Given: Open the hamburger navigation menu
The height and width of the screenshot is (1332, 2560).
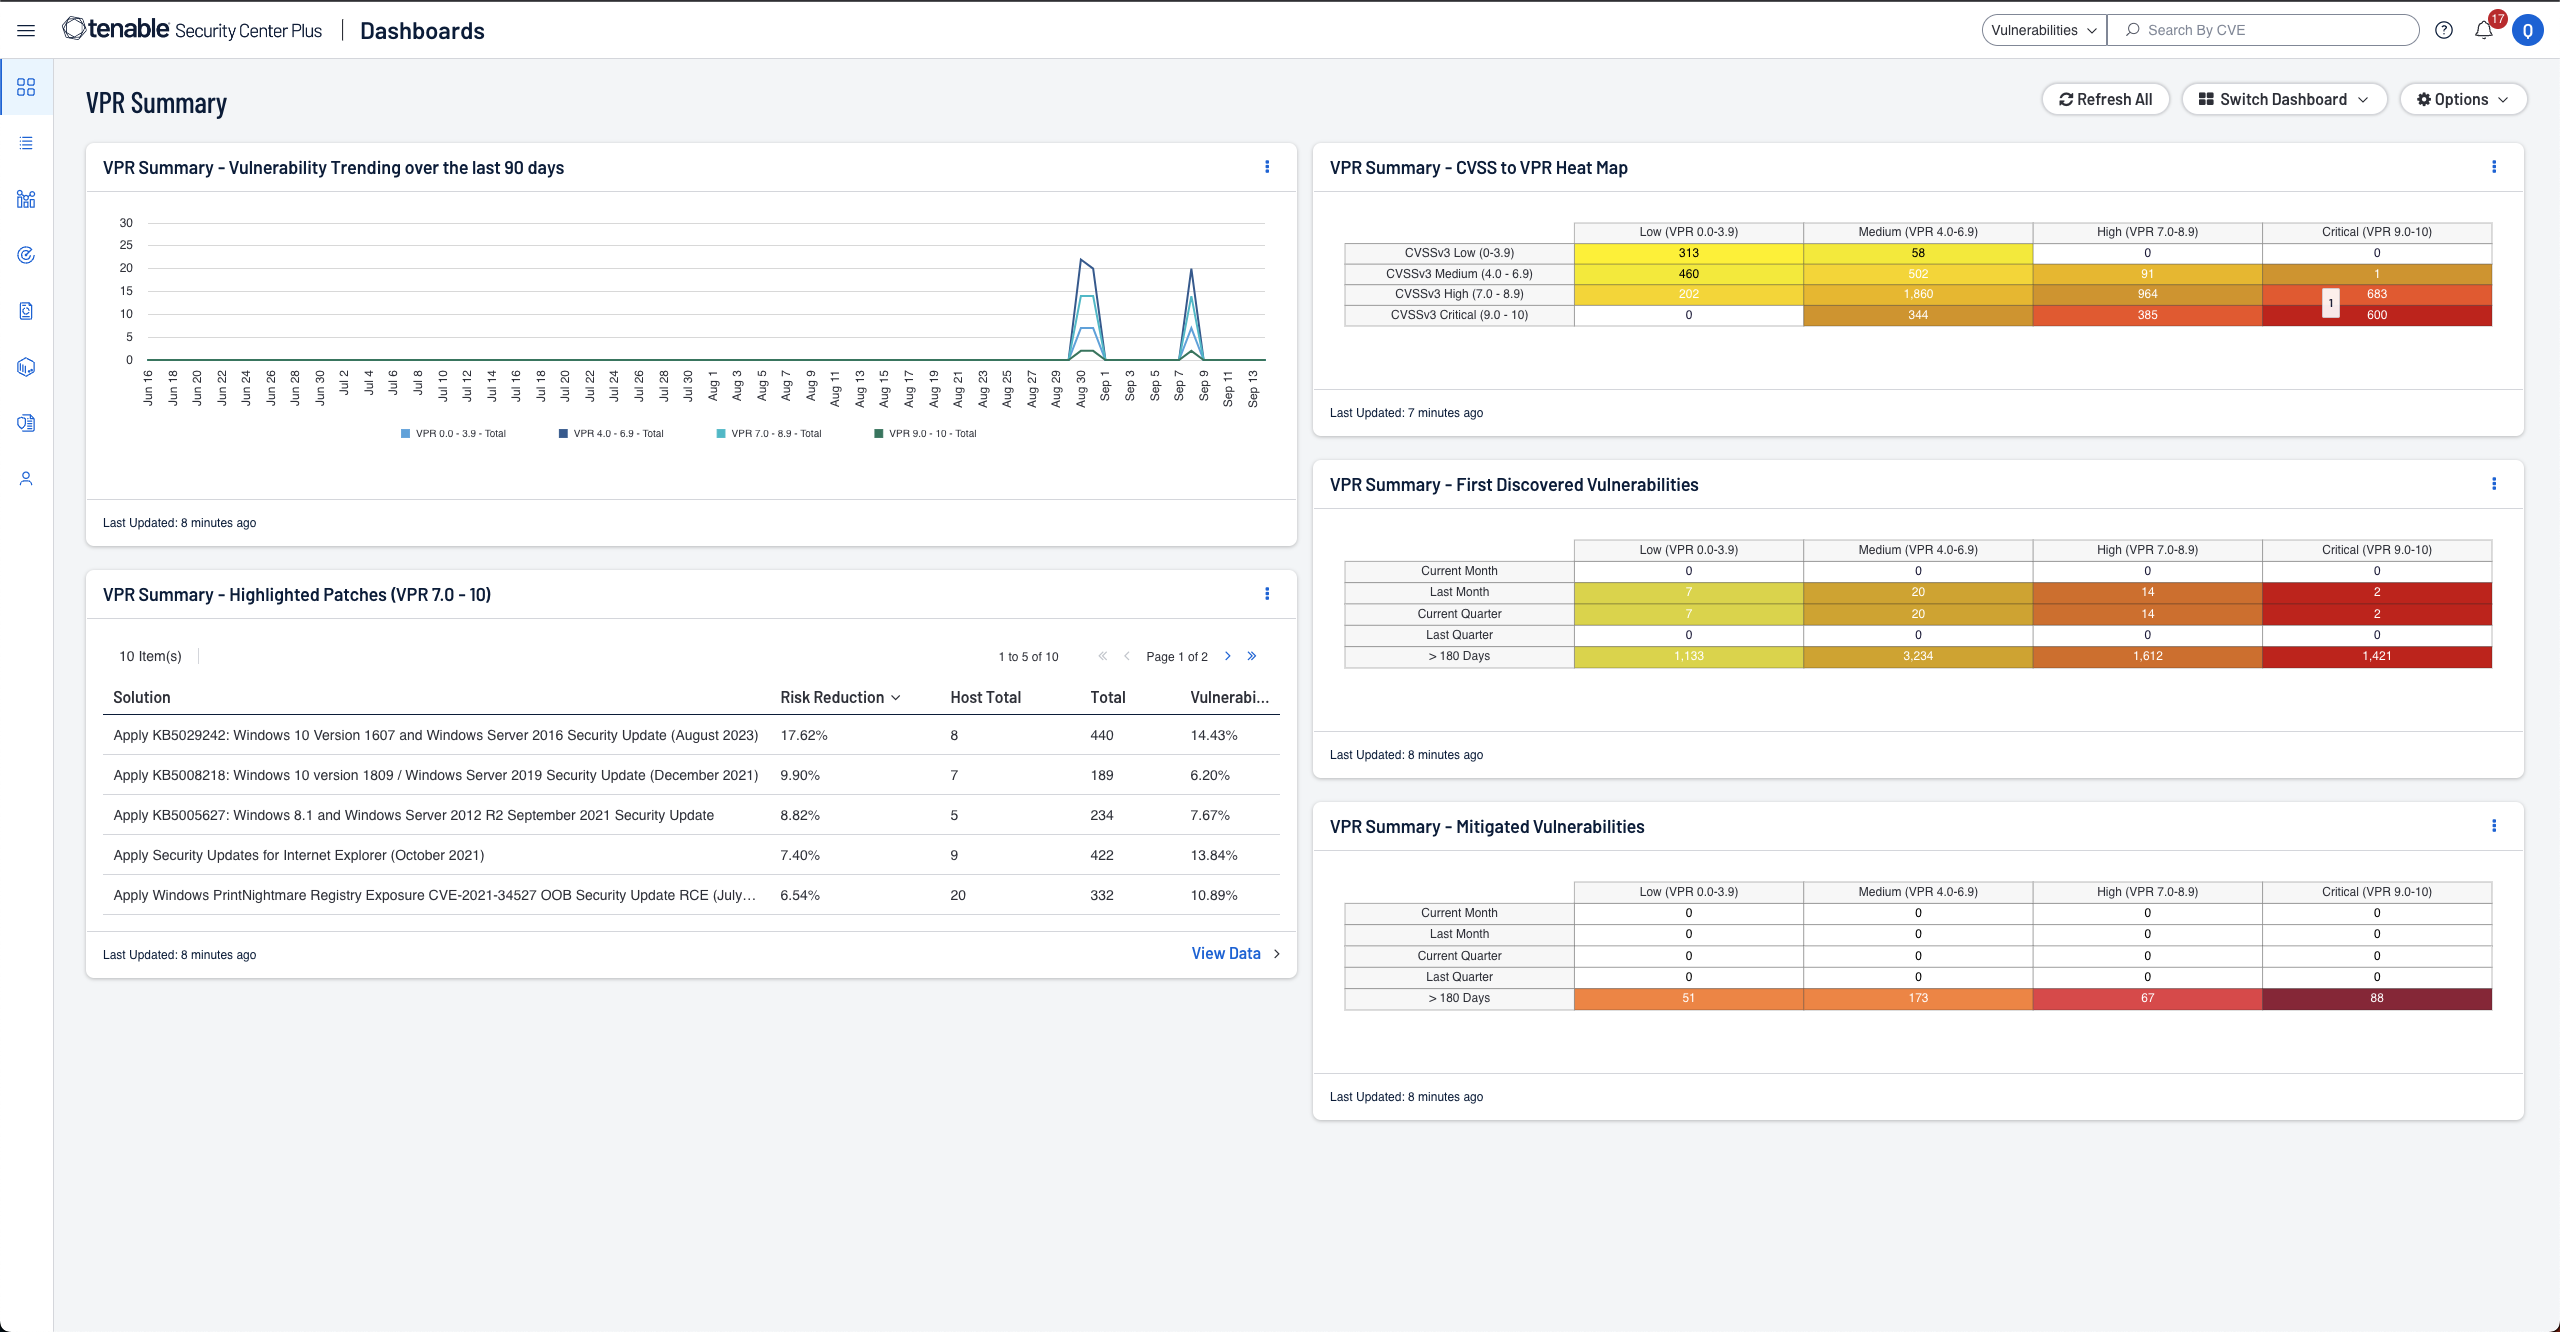Looking at the screenshot, I should 26,31.
